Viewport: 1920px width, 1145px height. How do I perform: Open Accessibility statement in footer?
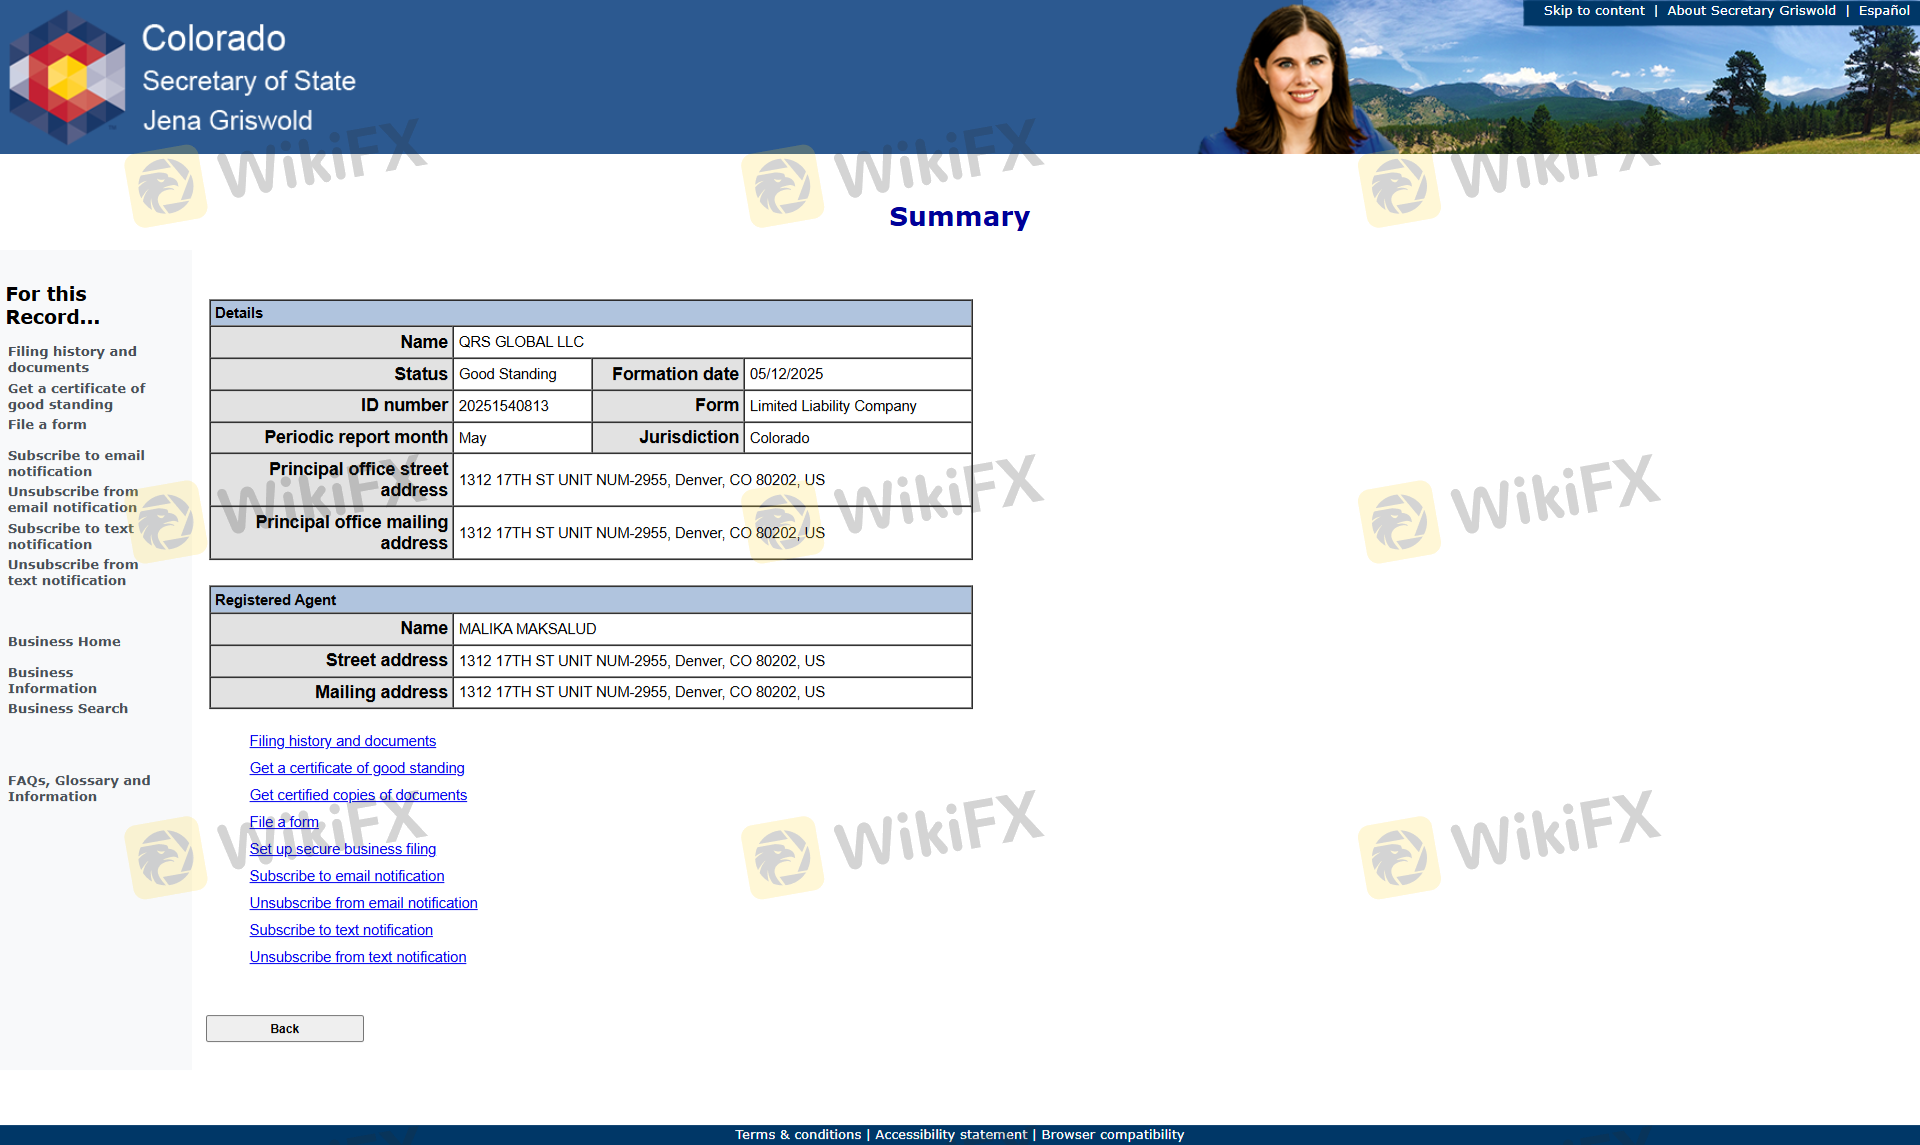(950, 1135)
